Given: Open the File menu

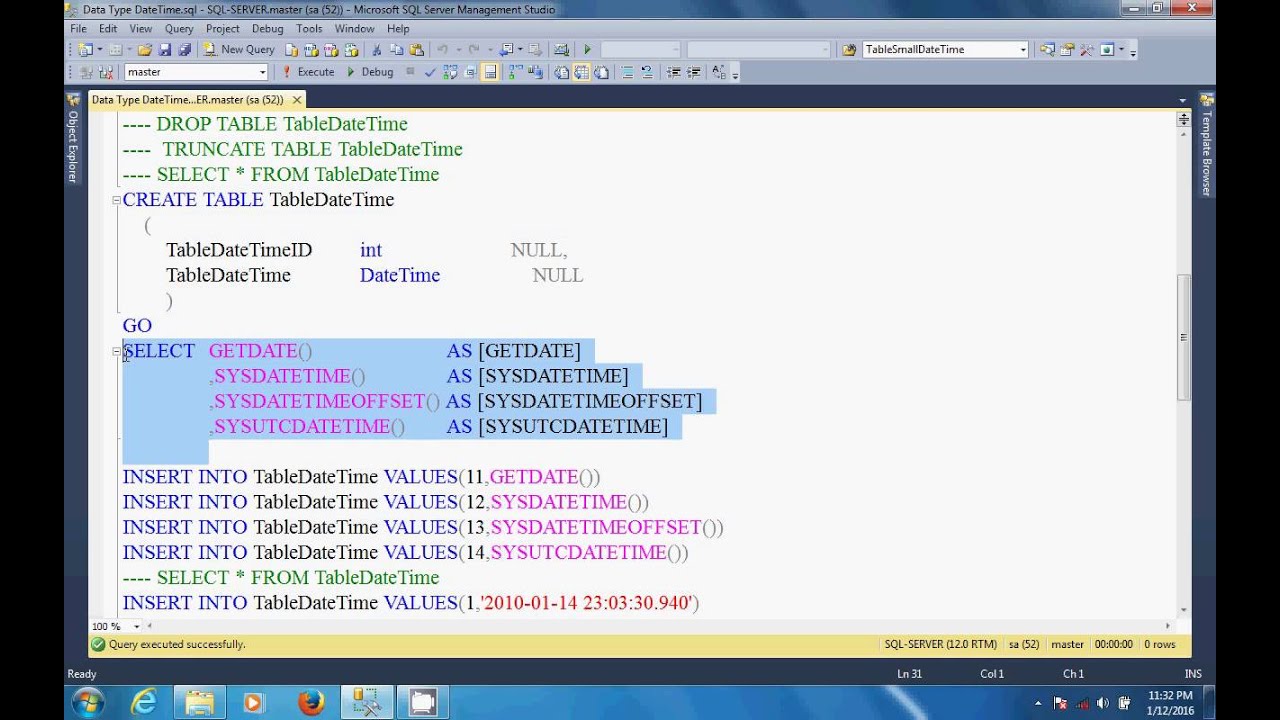Looking at the screenshot, I should pos(78,29).
